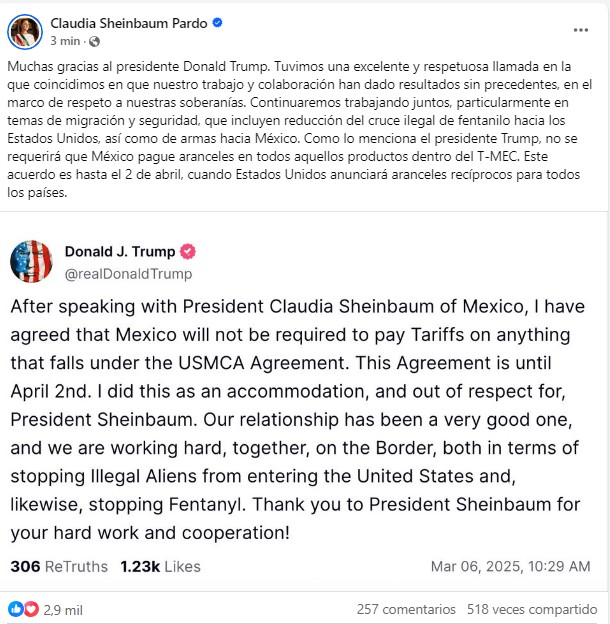Viewport: 610px width, 624px height.
Task: Click Claudia Sheinbaum's profile picture
Action: point(24,32)
